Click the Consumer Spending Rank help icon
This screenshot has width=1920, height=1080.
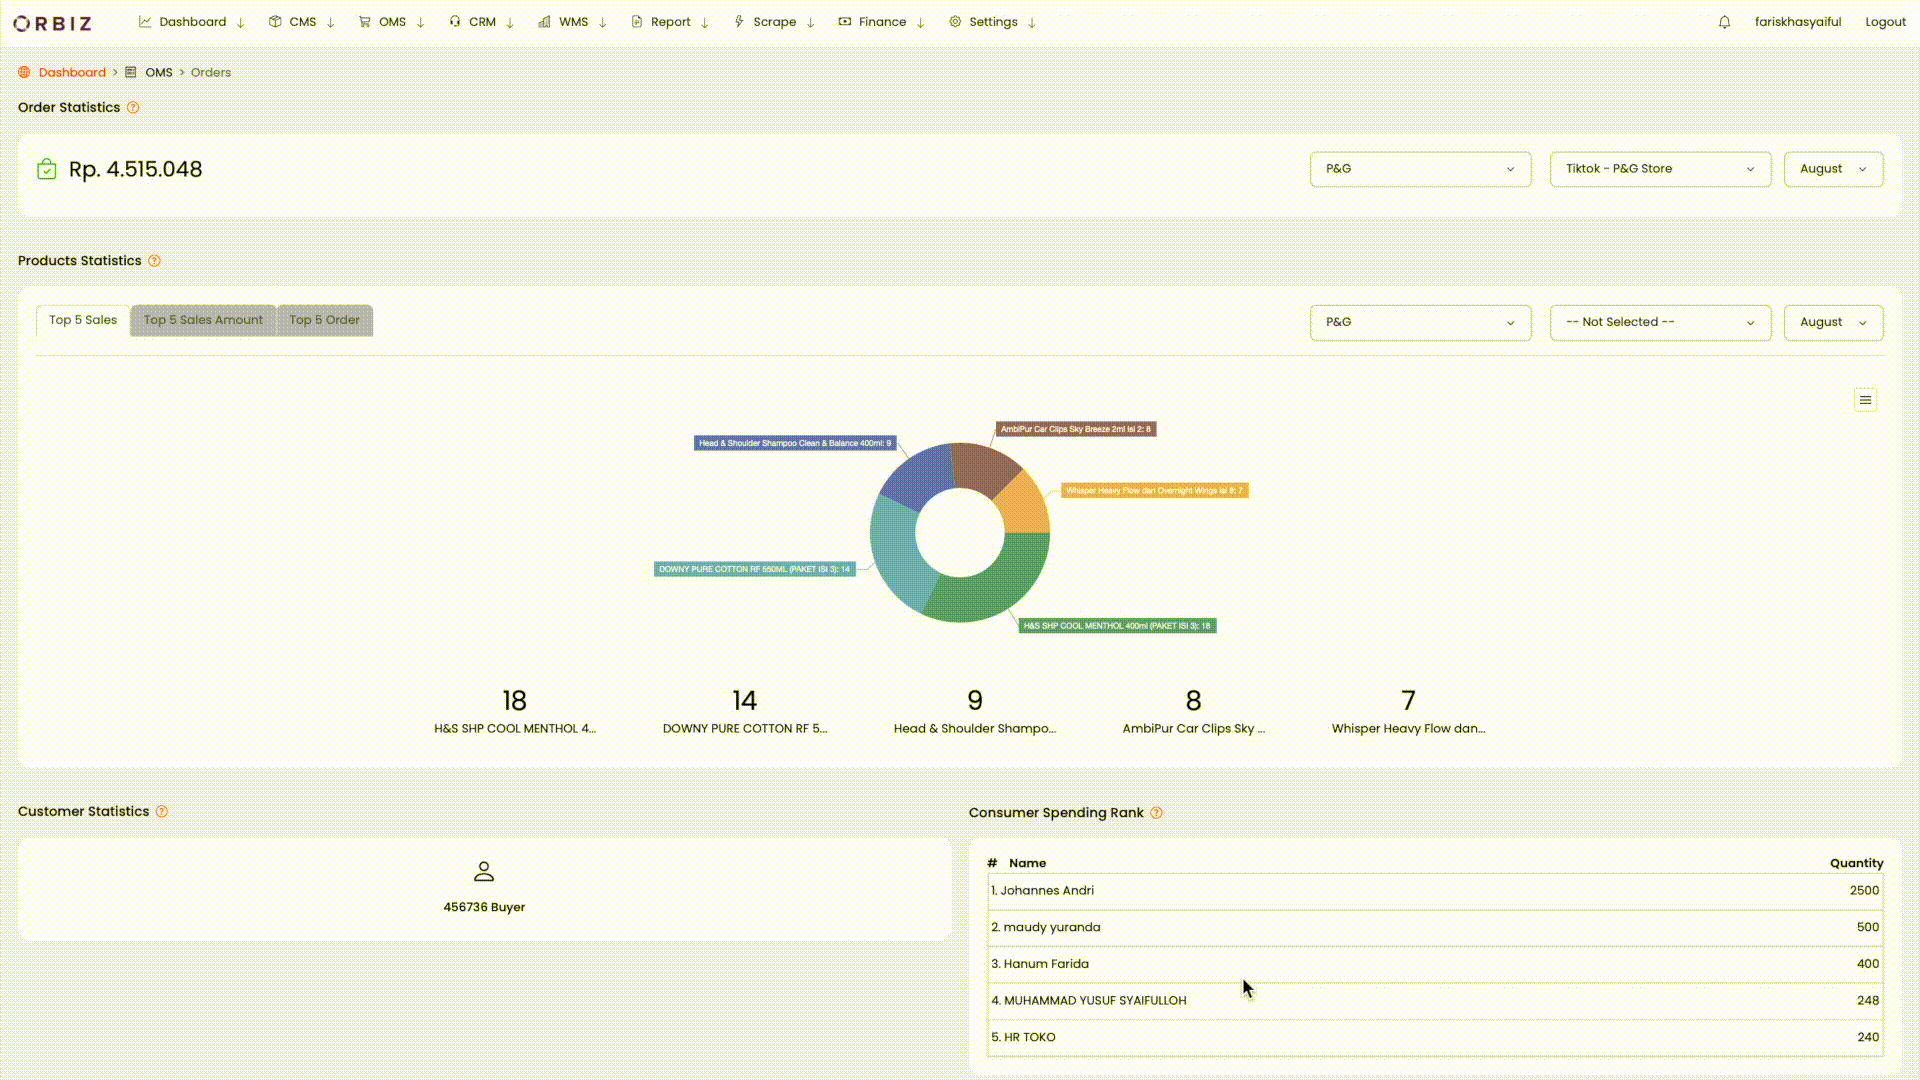click(1156, 813)
